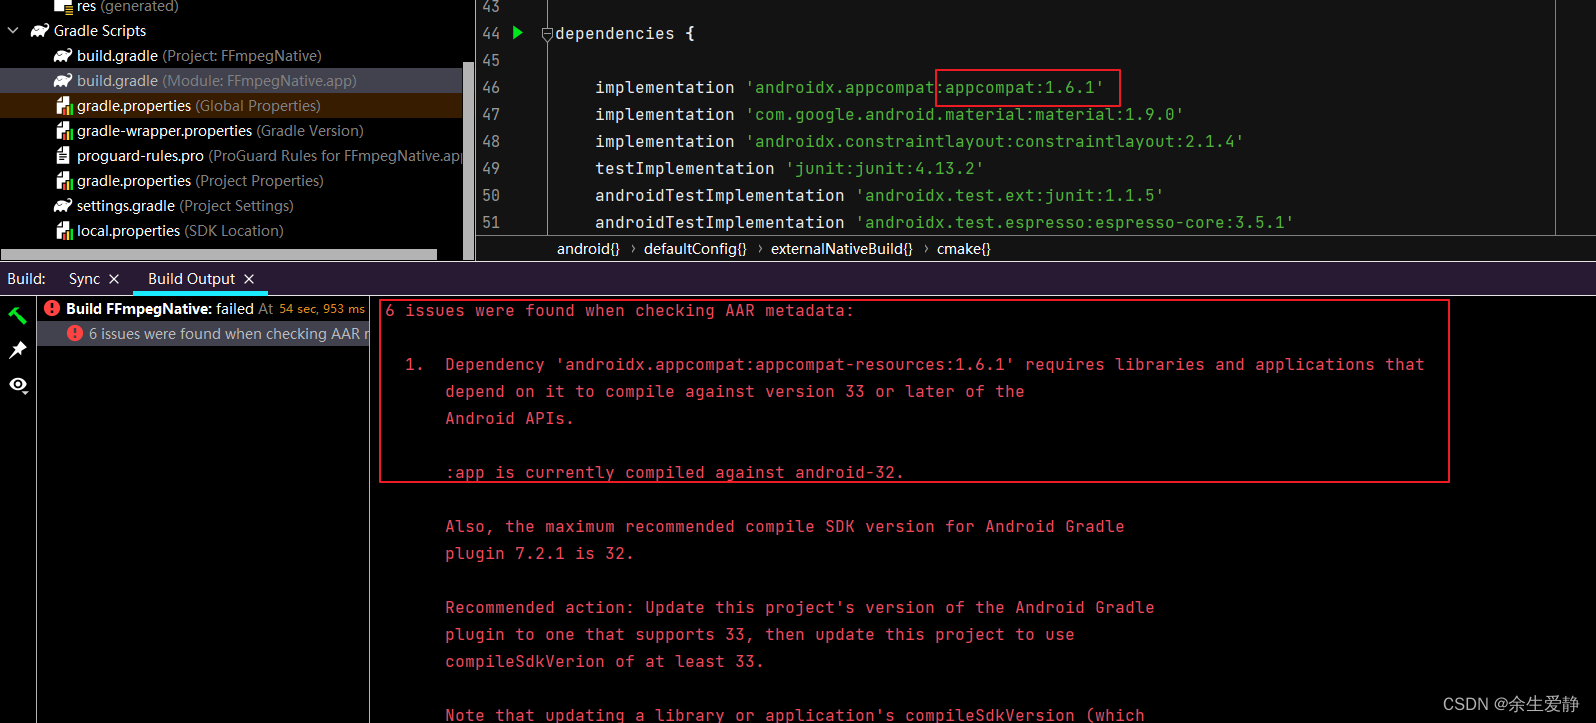Click androidx.test.ext:junit:1.1.5 line

coord(879,196)
